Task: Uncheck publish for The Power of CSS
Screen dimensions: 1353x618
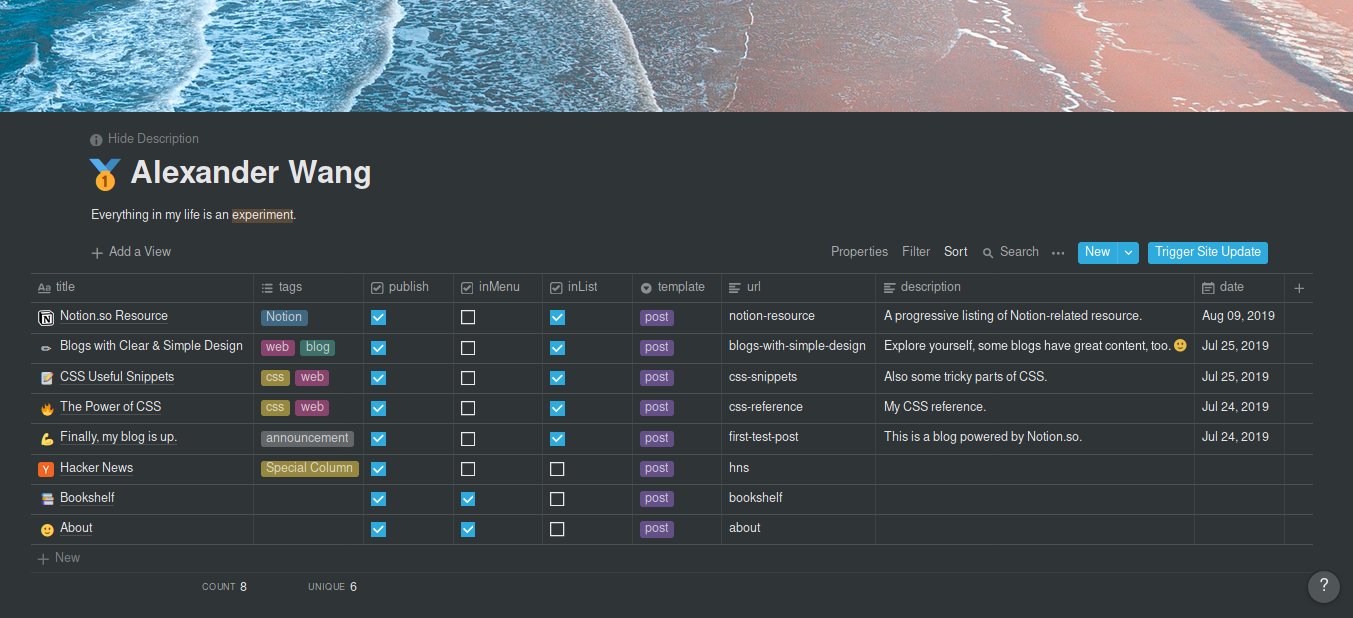Action: tap(378, 408)
